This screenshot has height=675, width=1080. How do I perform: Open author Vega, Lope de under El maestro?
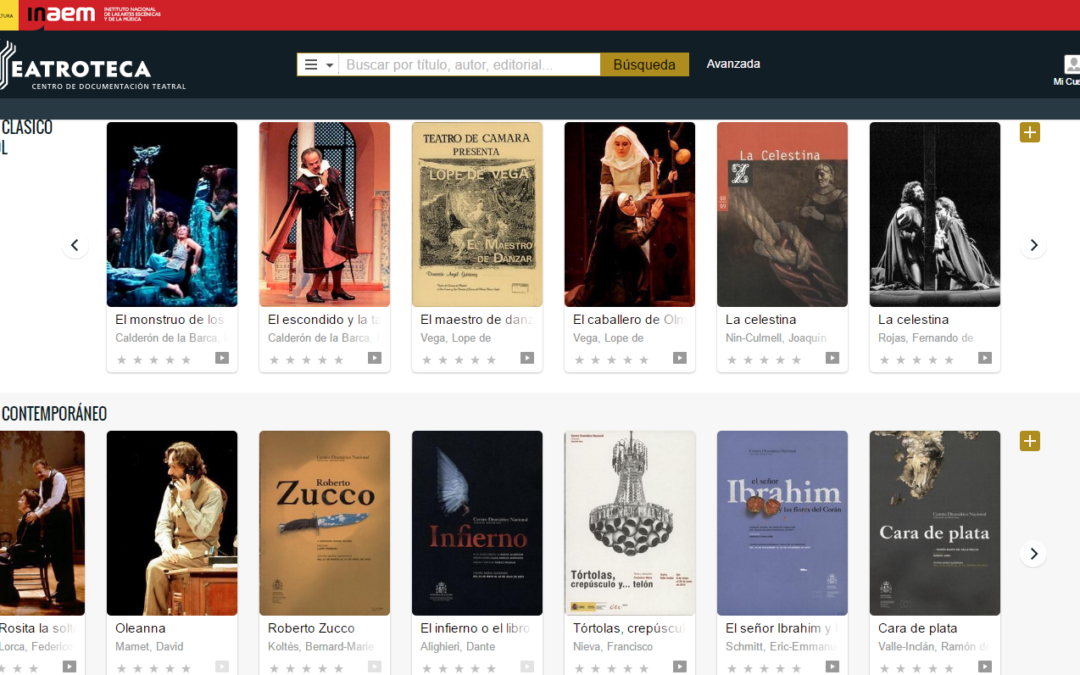point(455,338)
